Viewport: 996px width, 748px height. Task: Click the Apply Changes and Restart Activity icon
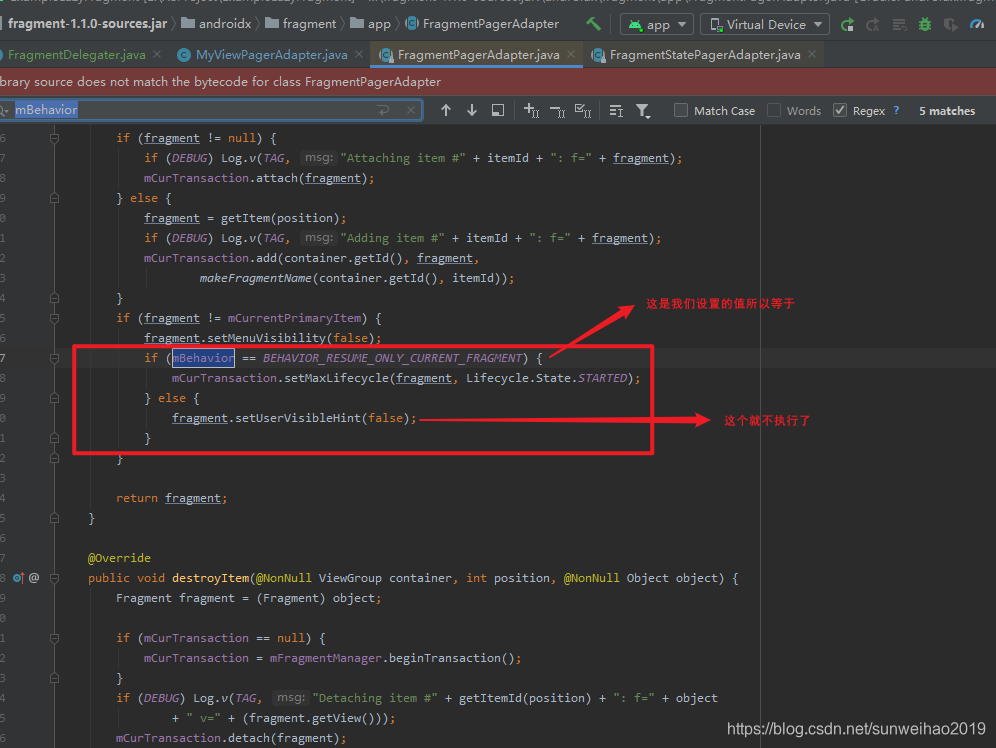[873, 25]
